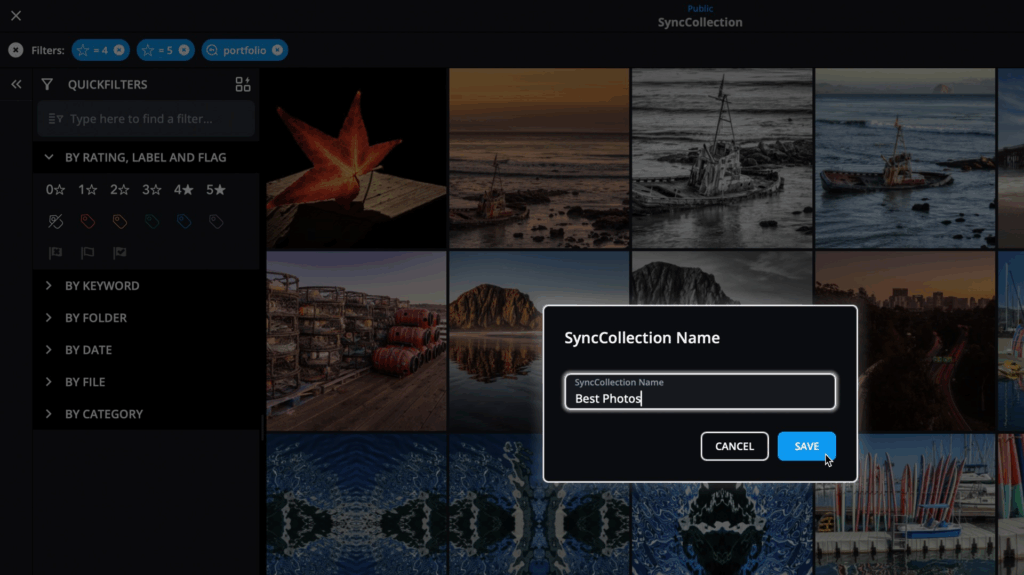Viewport: 1024px width, 575px height.
Task: Click the SyncCollection Name text field
Action: (x=700, y=391)
